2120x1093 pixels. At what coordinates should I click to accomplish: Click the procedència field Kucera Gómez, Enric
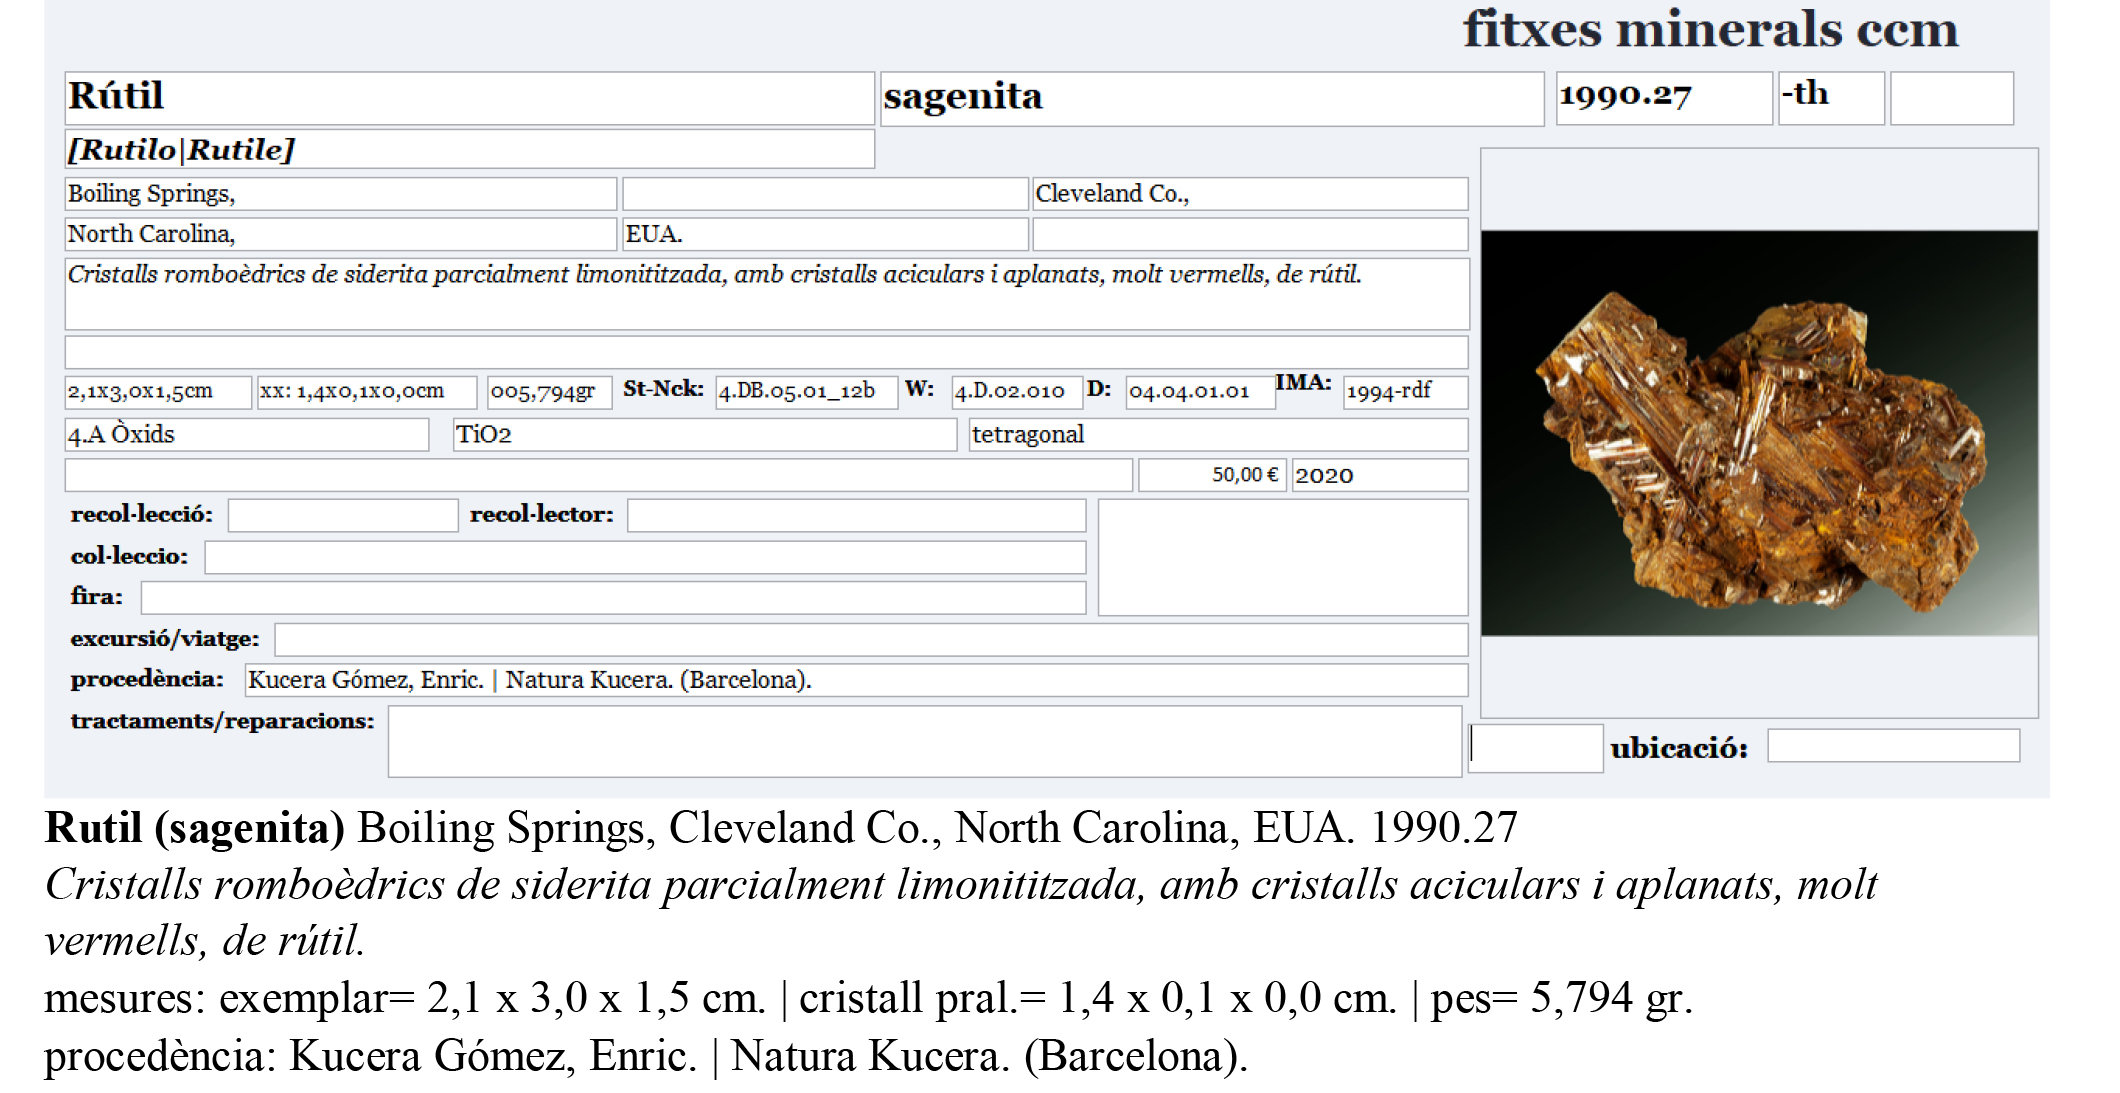[850, 681]
